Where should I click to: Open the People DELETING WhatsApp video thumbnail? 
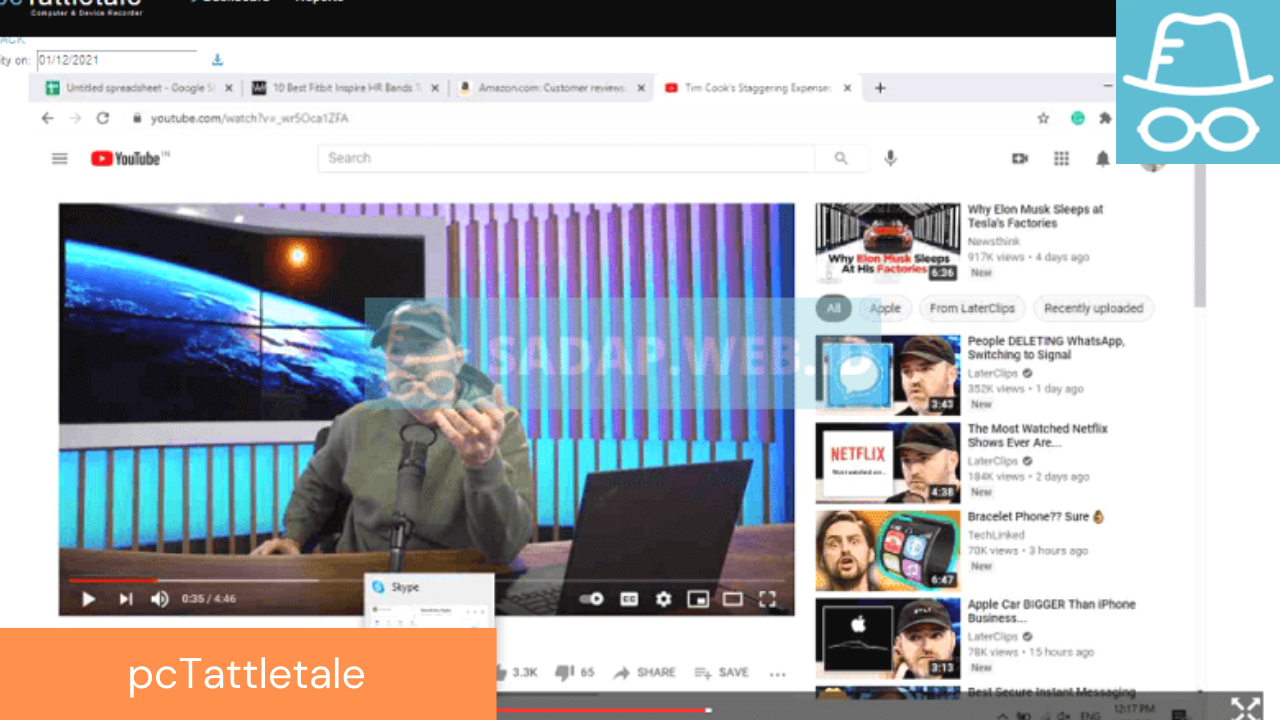(x=888, y=375)
